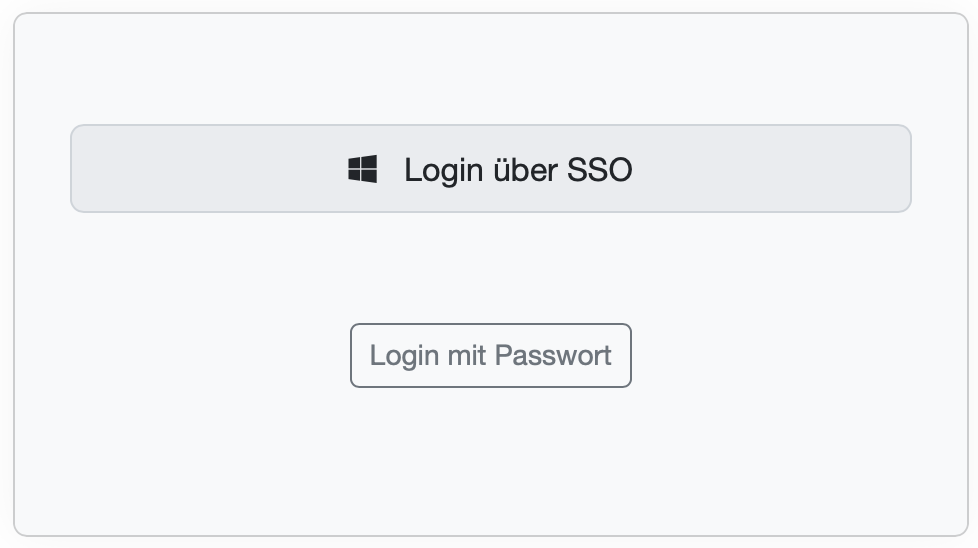Click the 'SSO' text in the top button
978x548 pixels.
click(600, 170)
